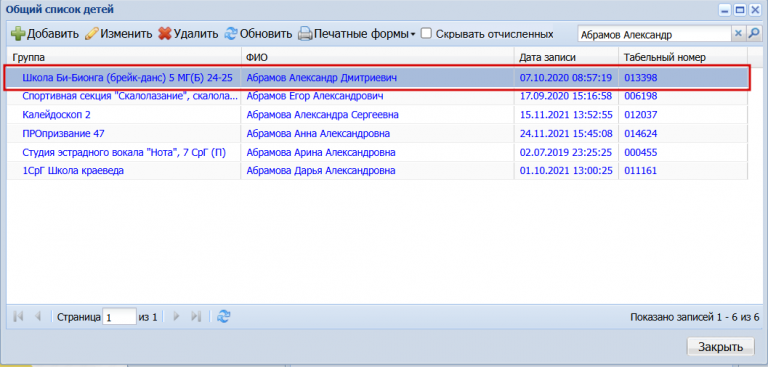Open the Печатные формы dropdown
Image resolution: width=768 pixels, height=367 pixels.
pos(357,34)
